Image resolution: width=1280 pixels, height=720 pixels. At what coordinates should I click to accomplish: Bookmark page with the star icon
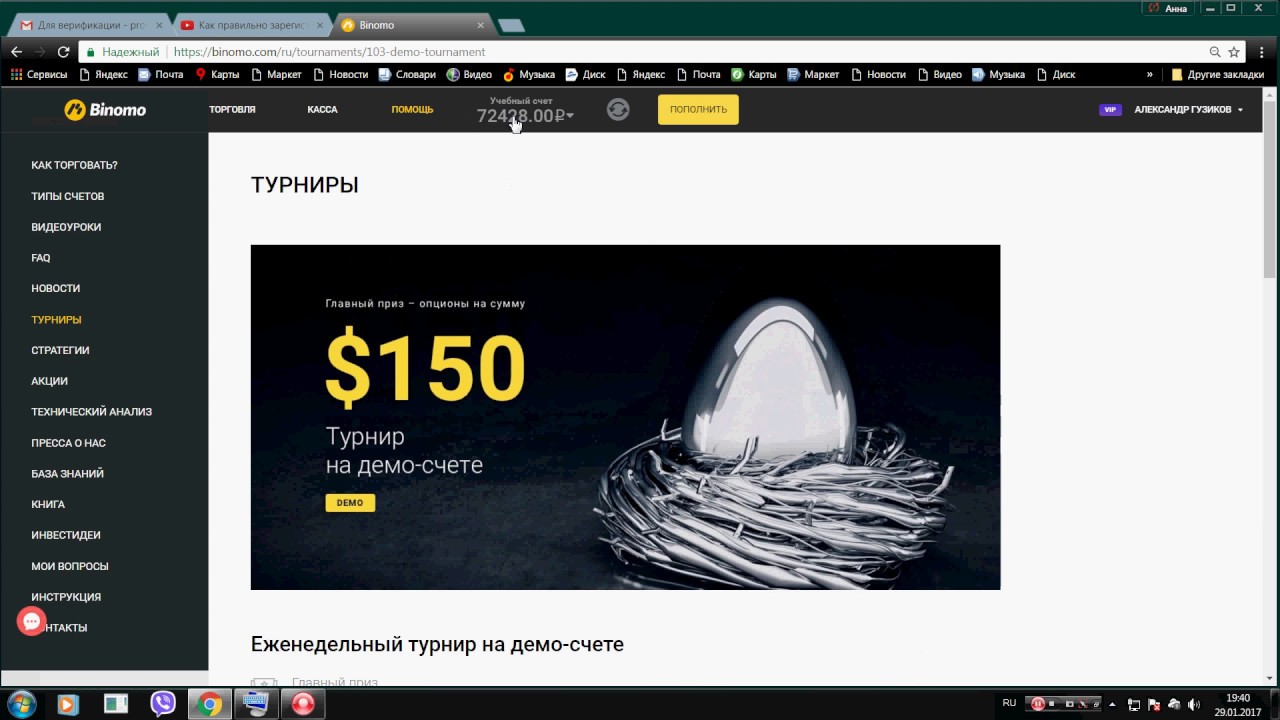point(1234,52)
